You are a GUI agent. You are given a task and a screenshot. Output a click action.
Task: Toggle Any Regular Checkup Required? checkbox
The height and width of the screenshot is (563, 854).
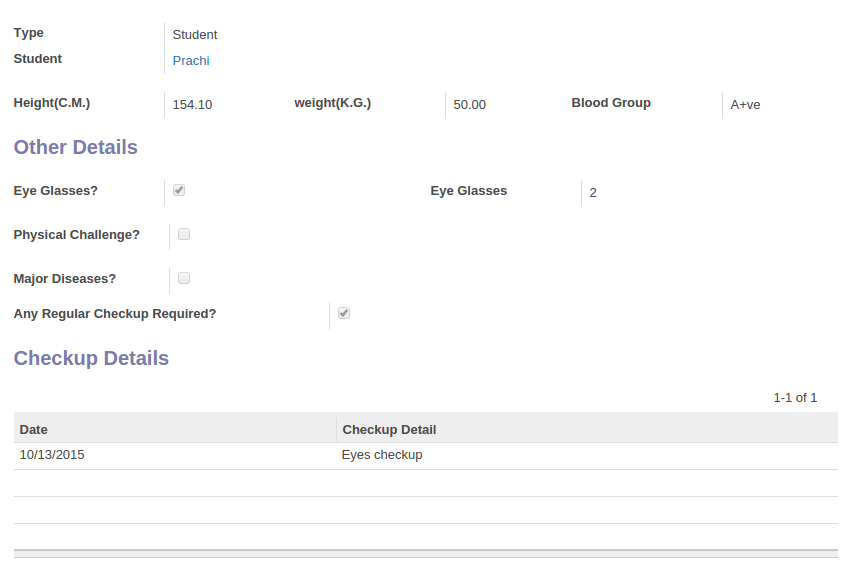pos(344,313)
